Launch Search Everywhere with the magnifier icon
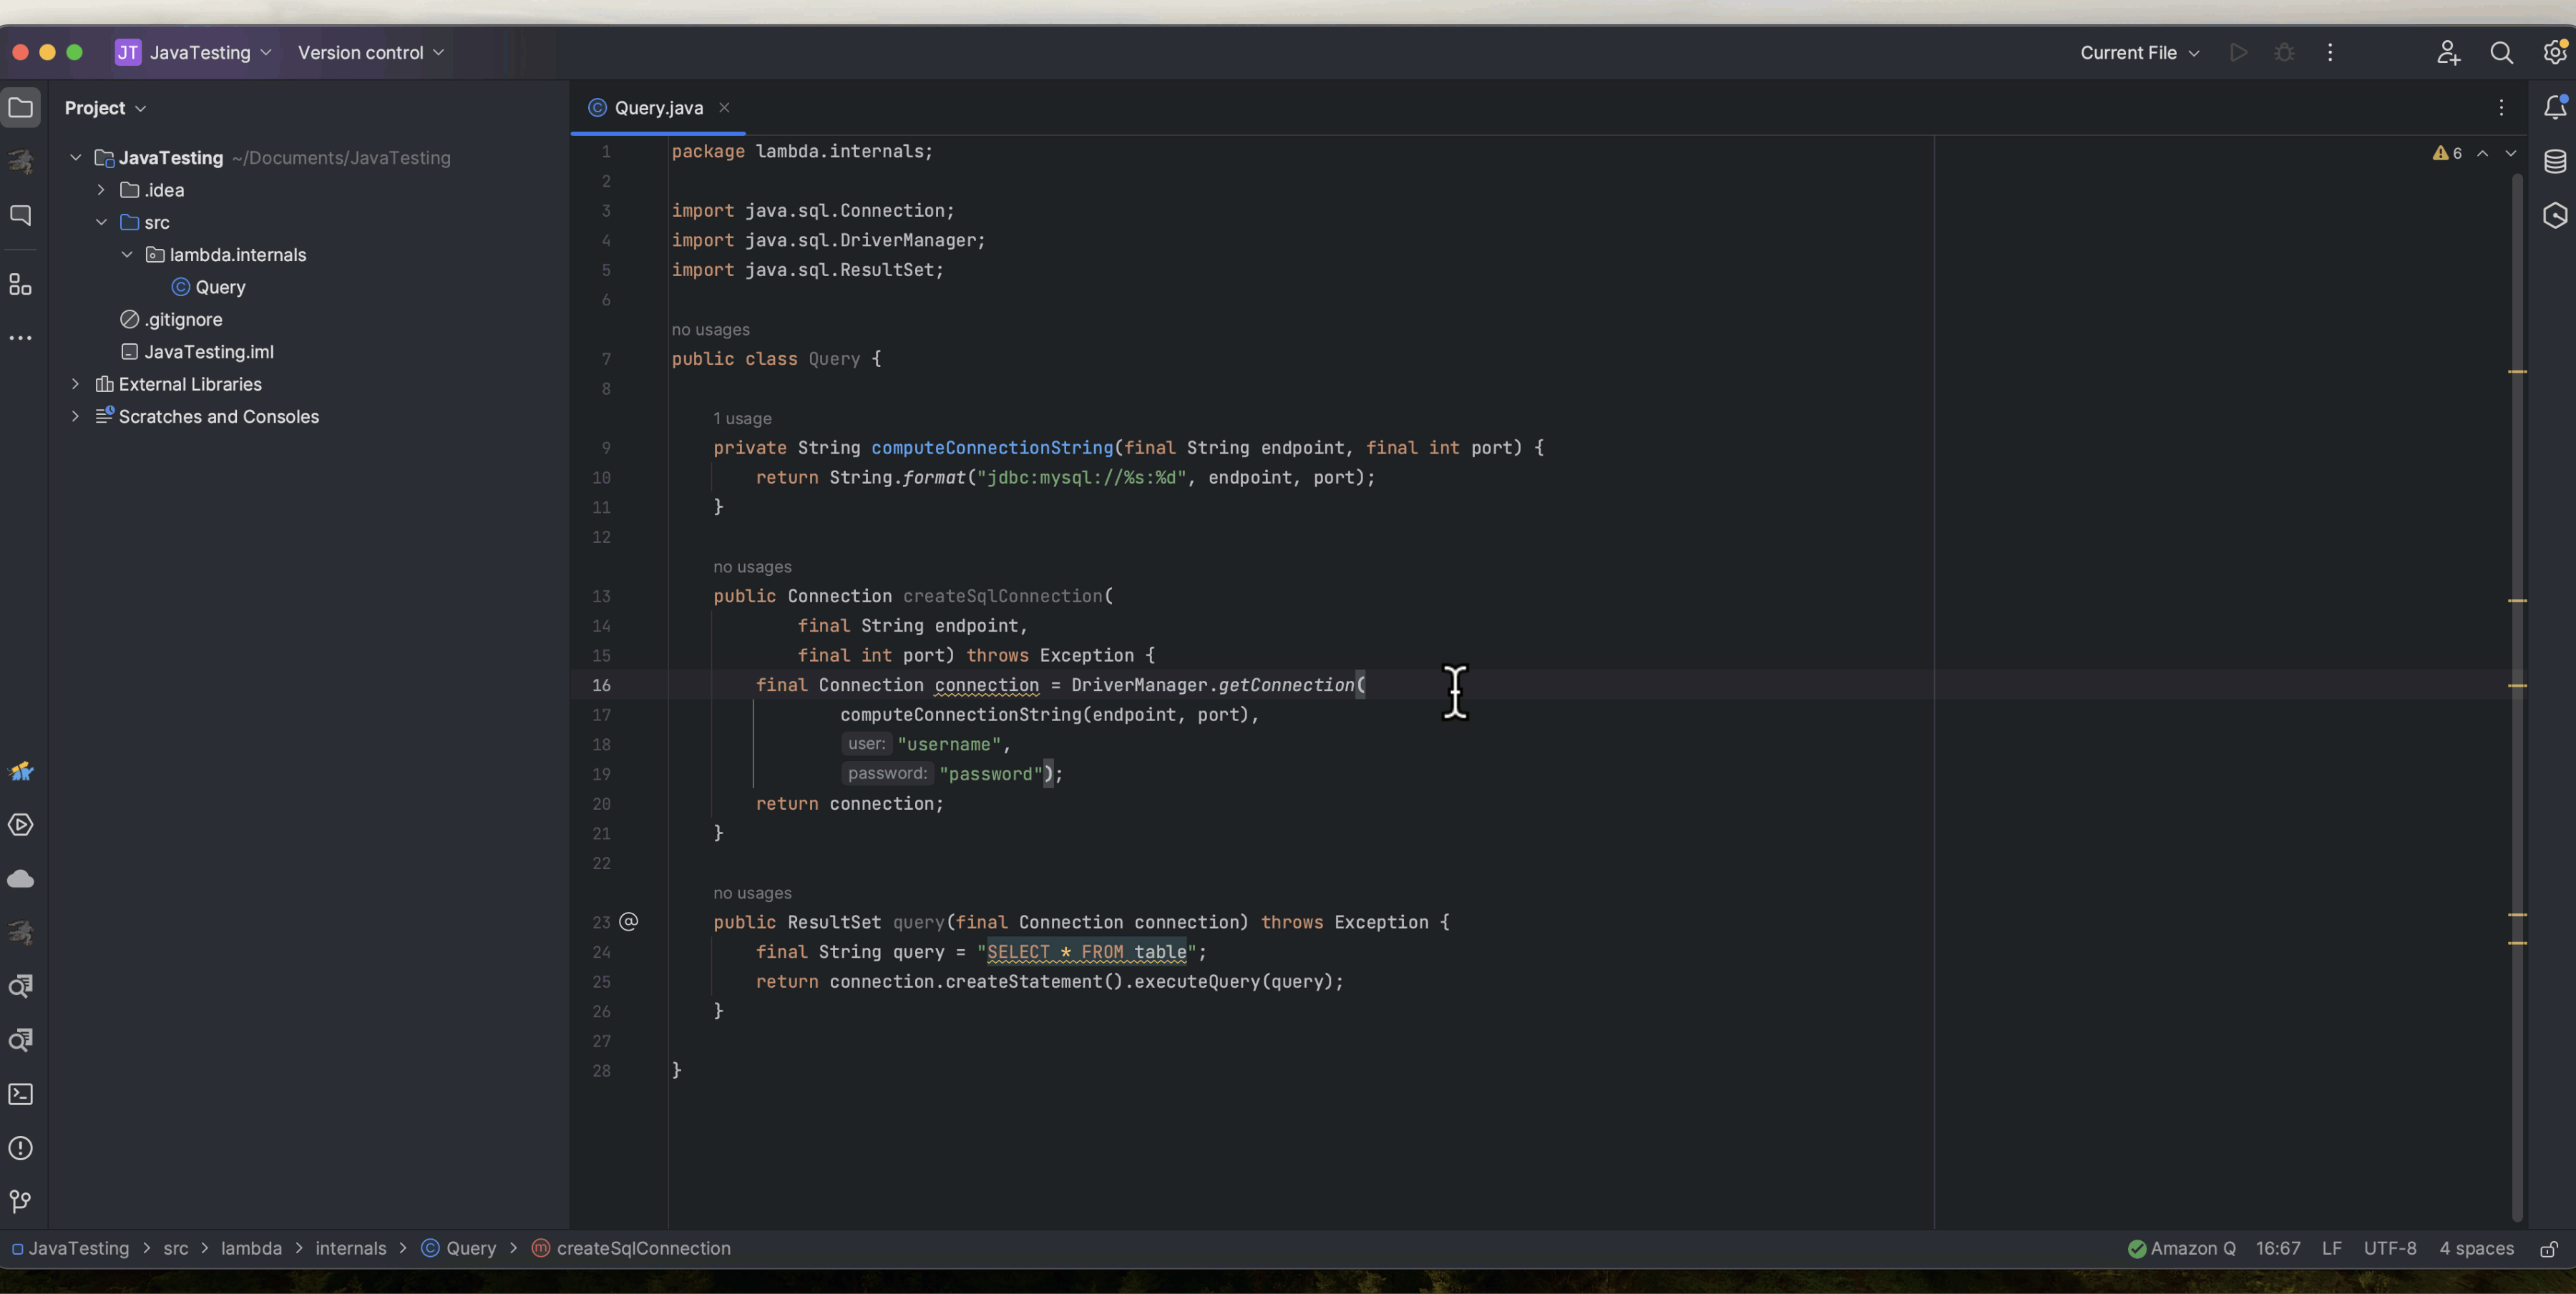This screenshot has height=1294, width=2576. click(x=2502, y=52)
